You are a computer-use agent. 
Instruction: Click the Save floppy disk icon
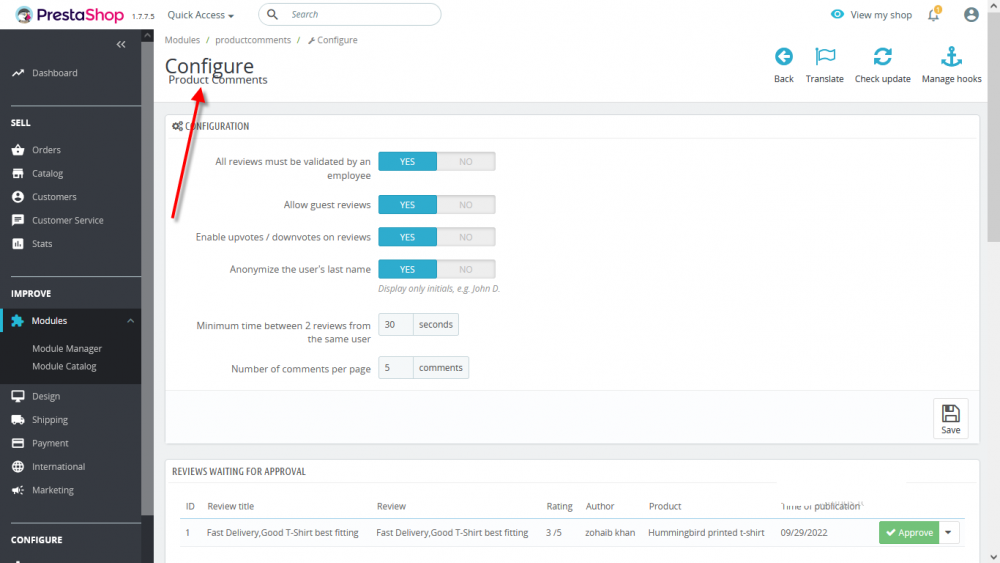950,413
